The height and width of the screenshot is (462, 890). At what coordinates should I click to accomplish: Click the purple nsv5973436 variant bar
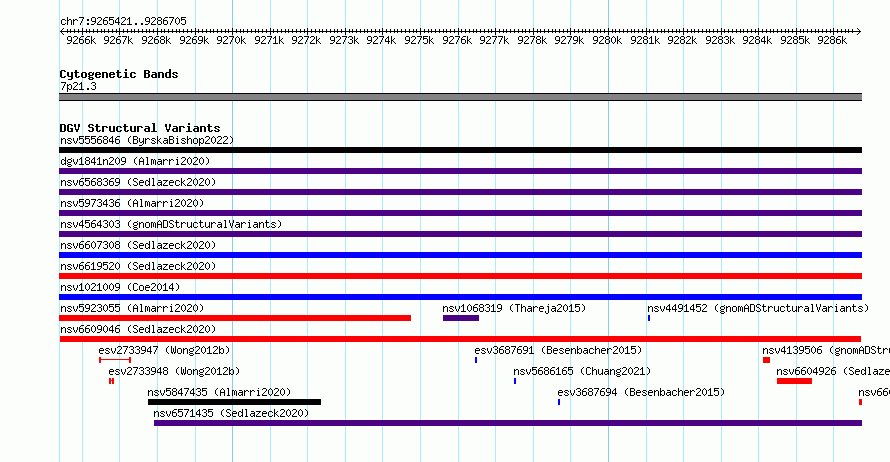(x=460, y=213)
